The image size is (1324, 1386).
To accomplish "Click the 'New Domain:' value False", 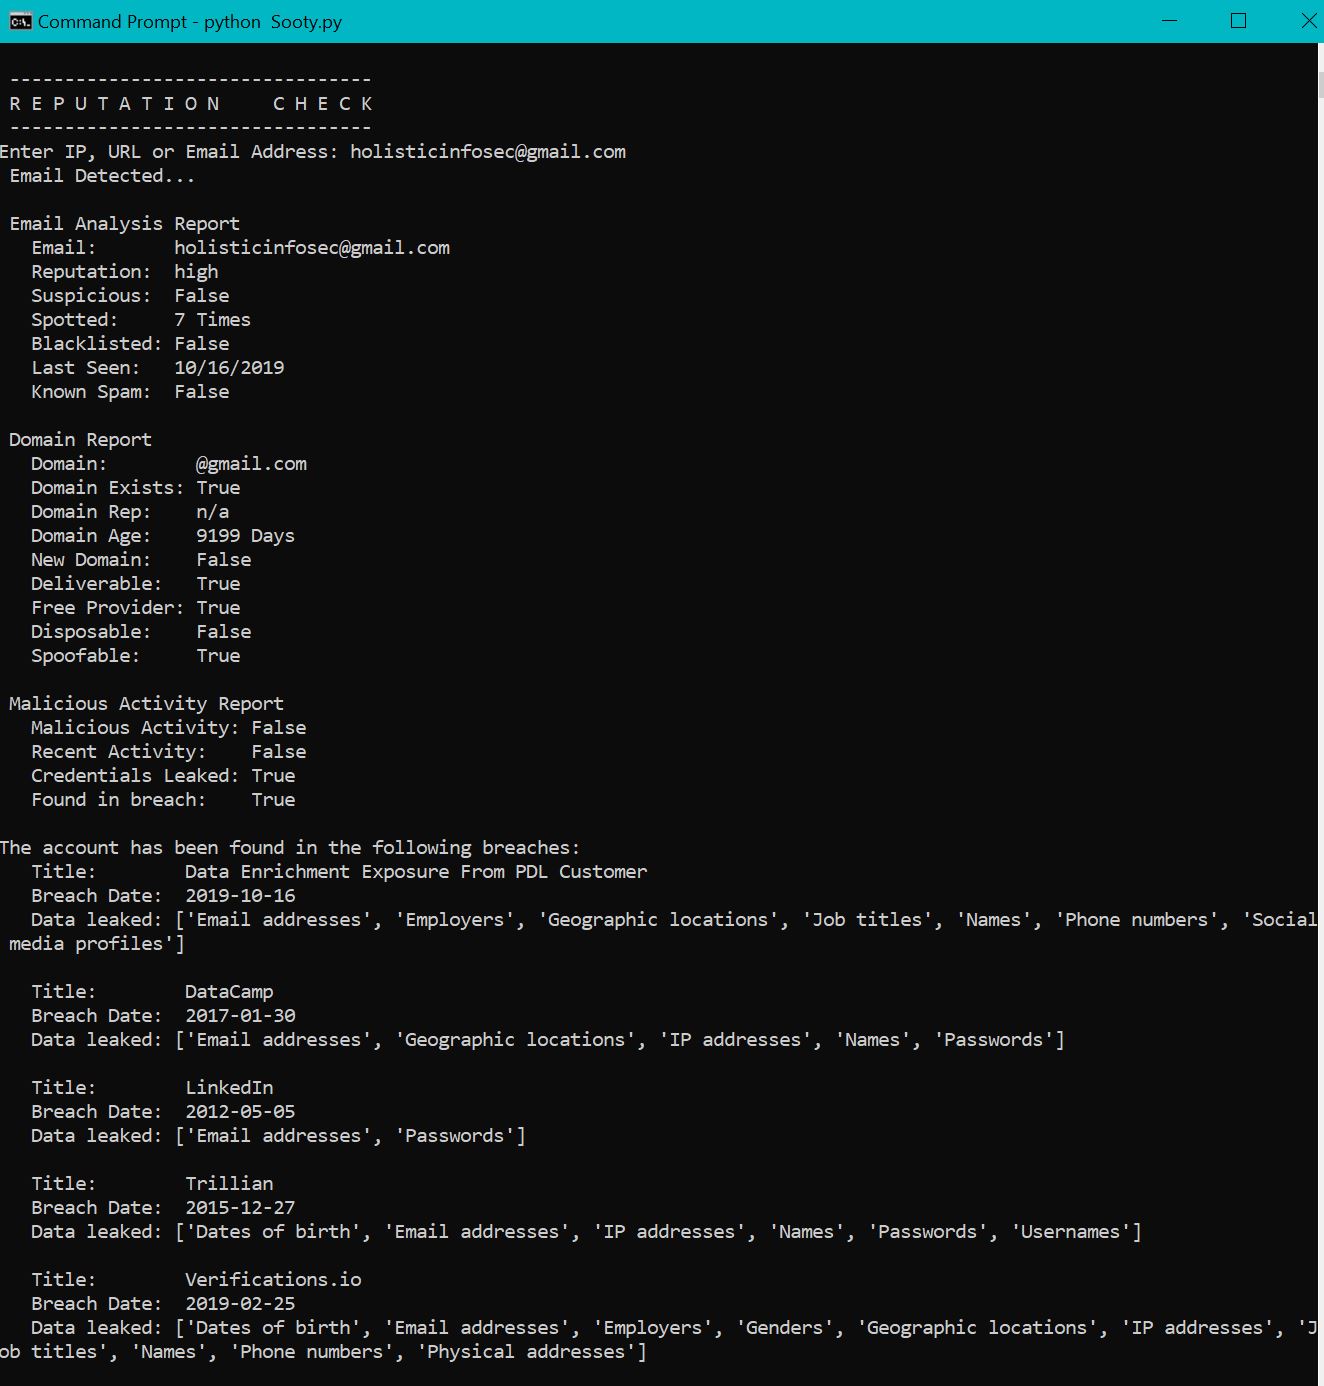I will (224, 560).
